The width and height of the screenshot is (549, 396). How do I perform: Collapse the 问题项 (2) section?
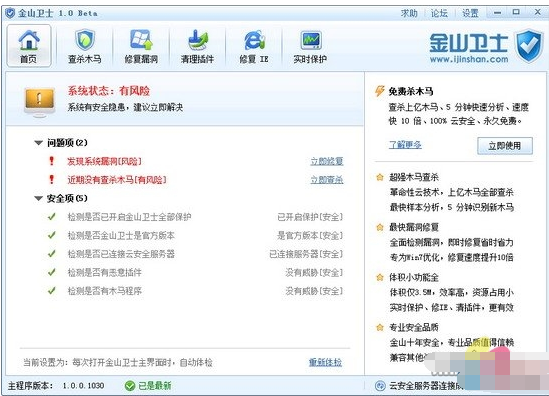click(x=38, y=143)
